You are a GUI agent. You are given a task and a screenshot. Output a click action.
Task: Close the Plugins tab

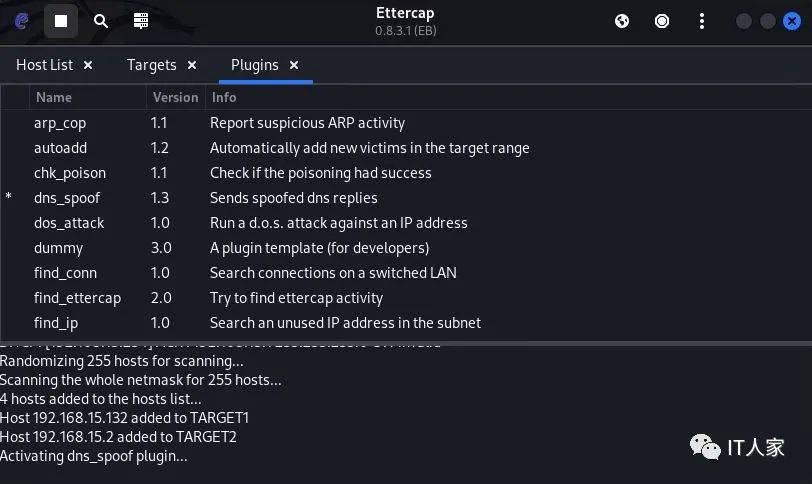click(294, 65)
